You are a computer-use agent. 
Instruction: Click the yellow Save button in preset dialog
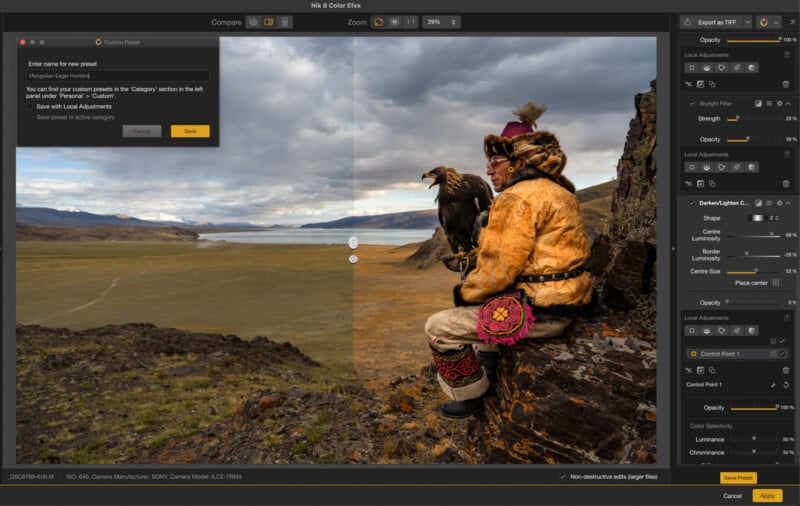tap(190, 131)
